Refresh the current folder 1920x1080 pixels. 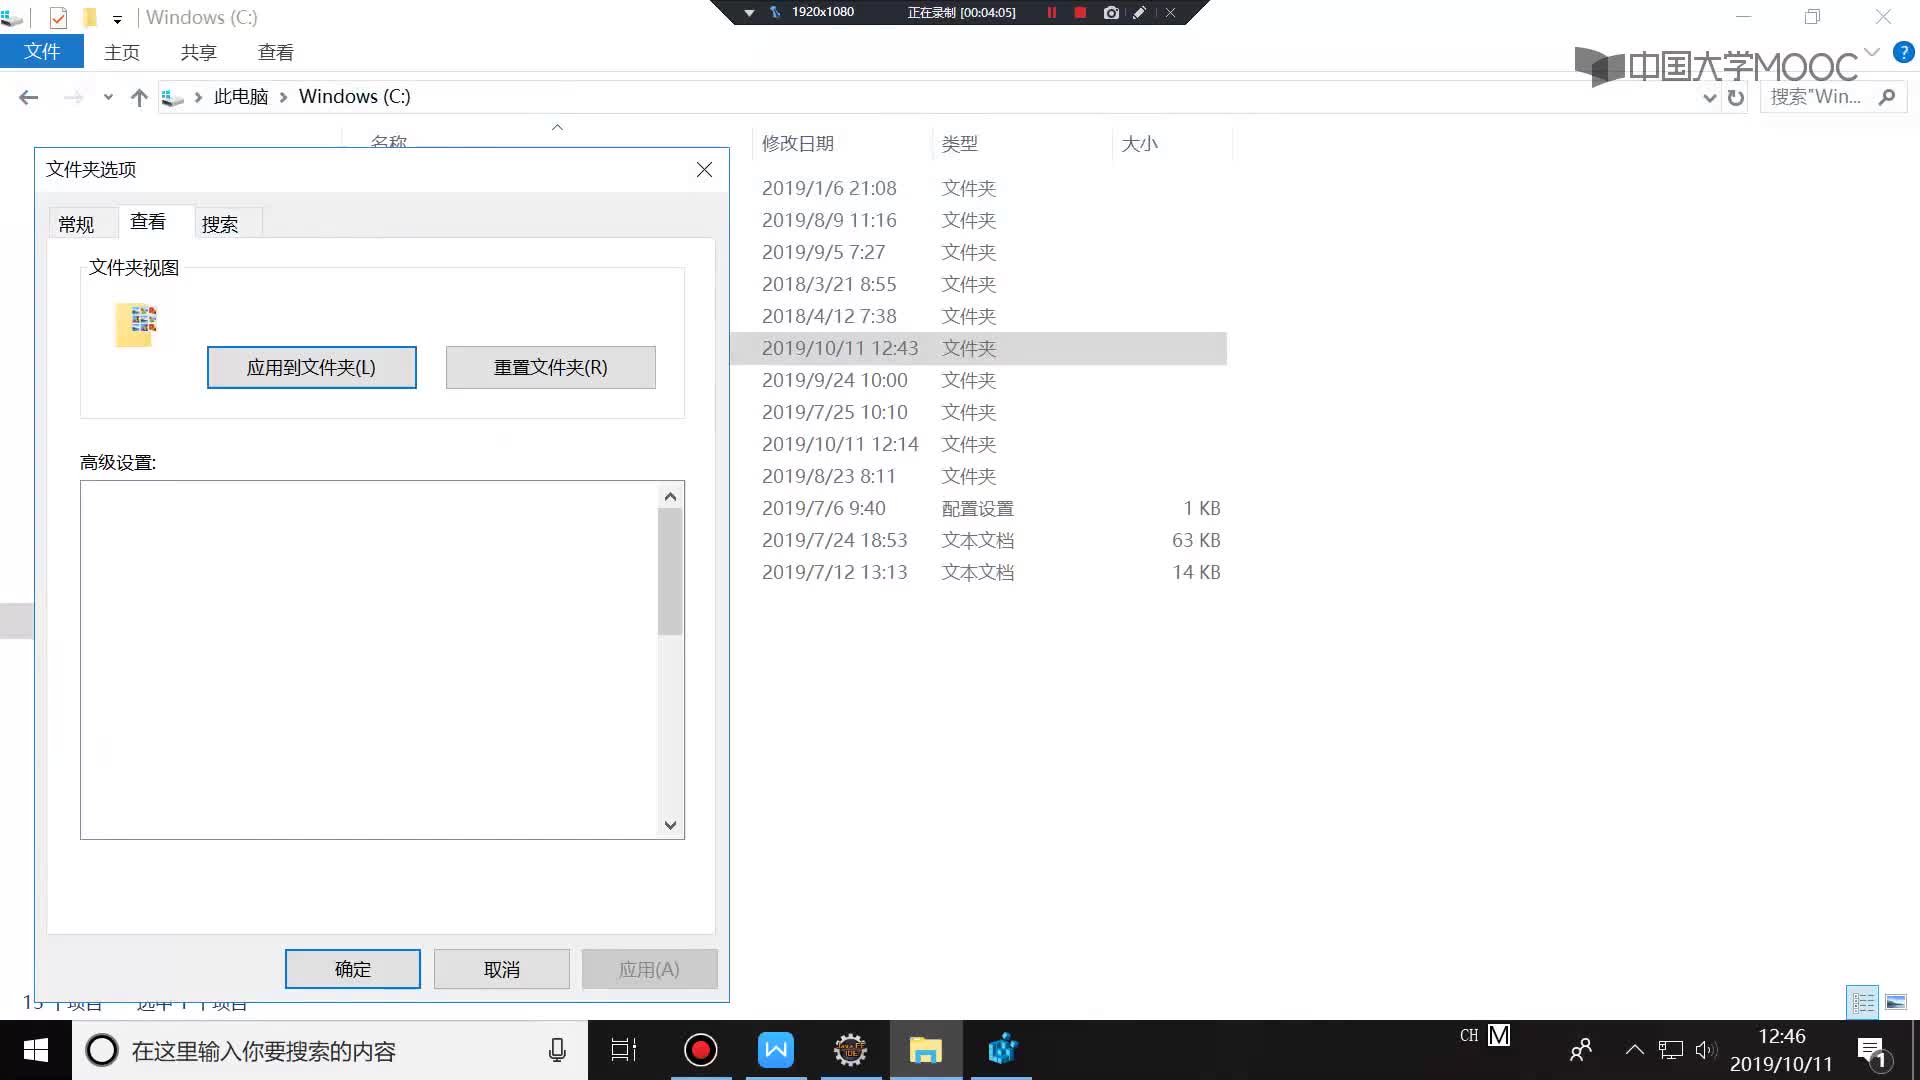pyautogui.click(x=1736, y=97)
